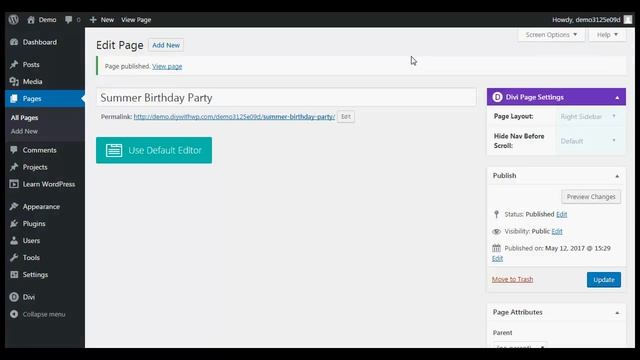Click the Pages icon in sidebar

(x=14, y=99)
